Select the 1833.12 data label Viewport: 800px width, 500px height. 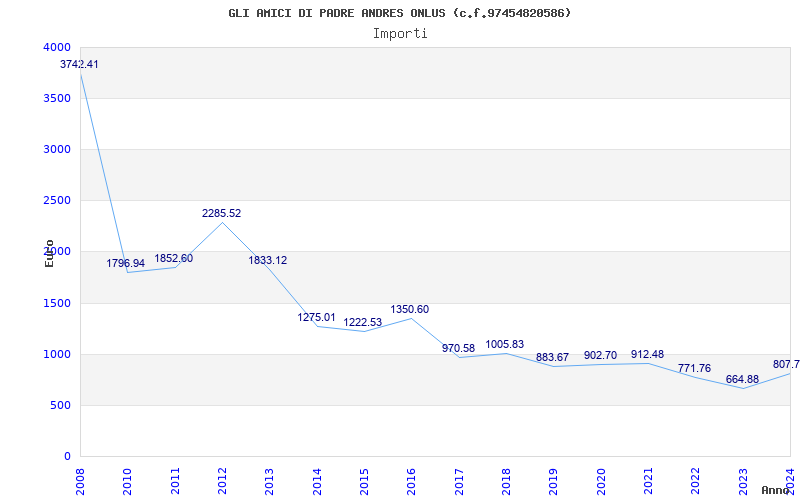[268, 260]
